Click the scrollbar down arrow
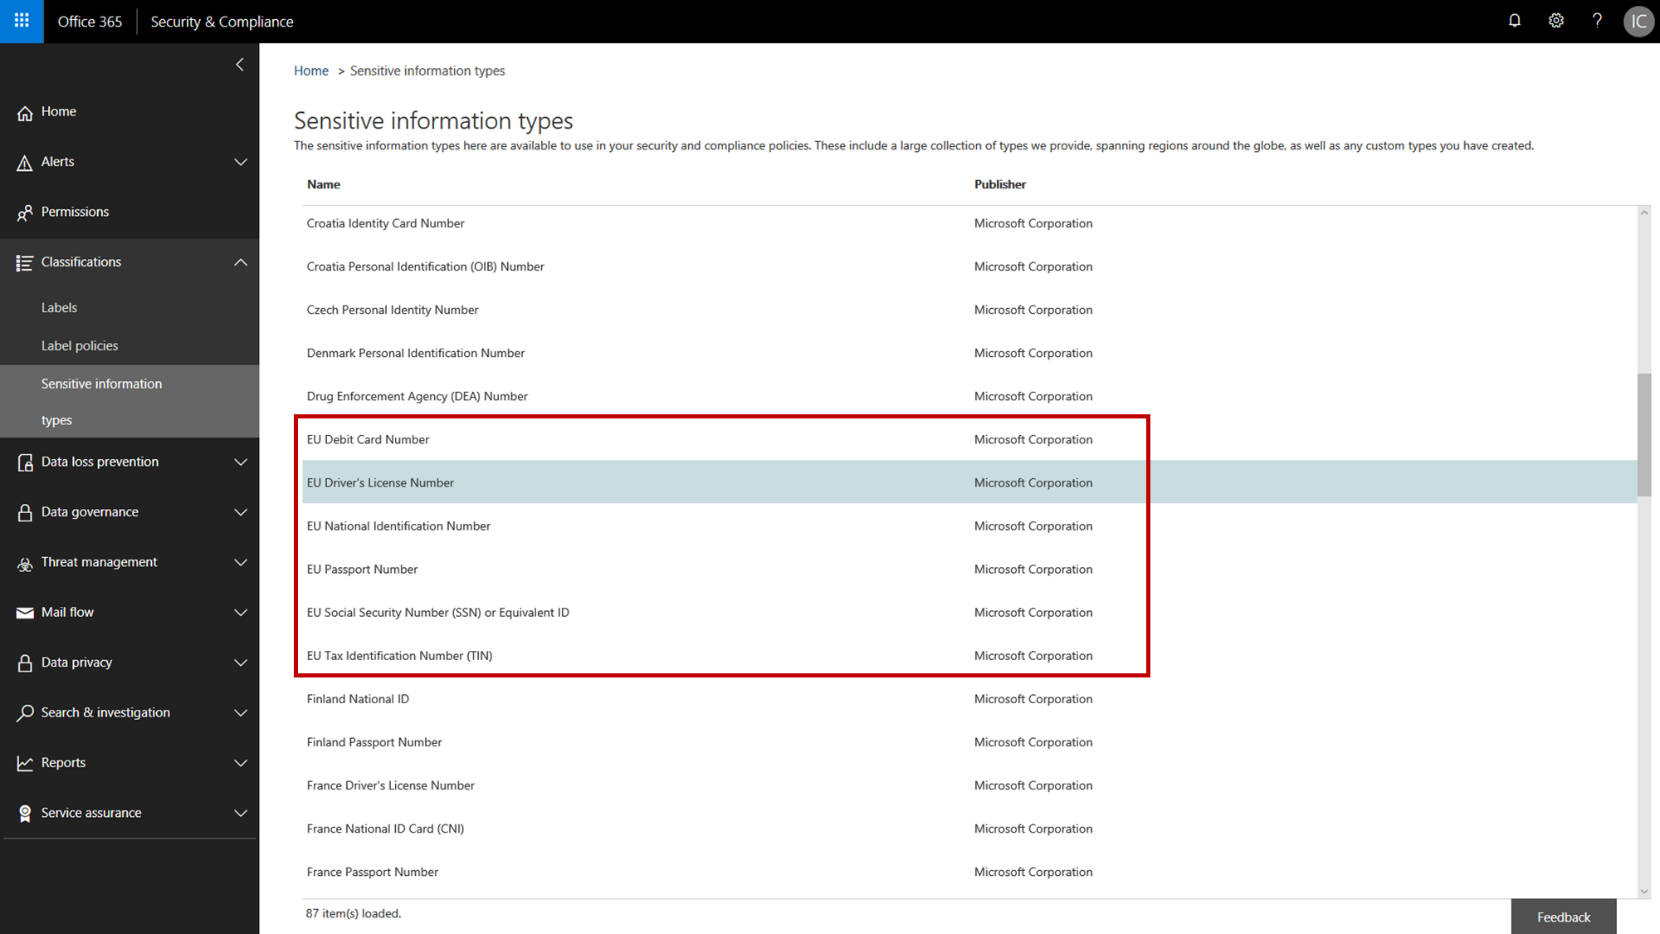 tap(1644, 891)
